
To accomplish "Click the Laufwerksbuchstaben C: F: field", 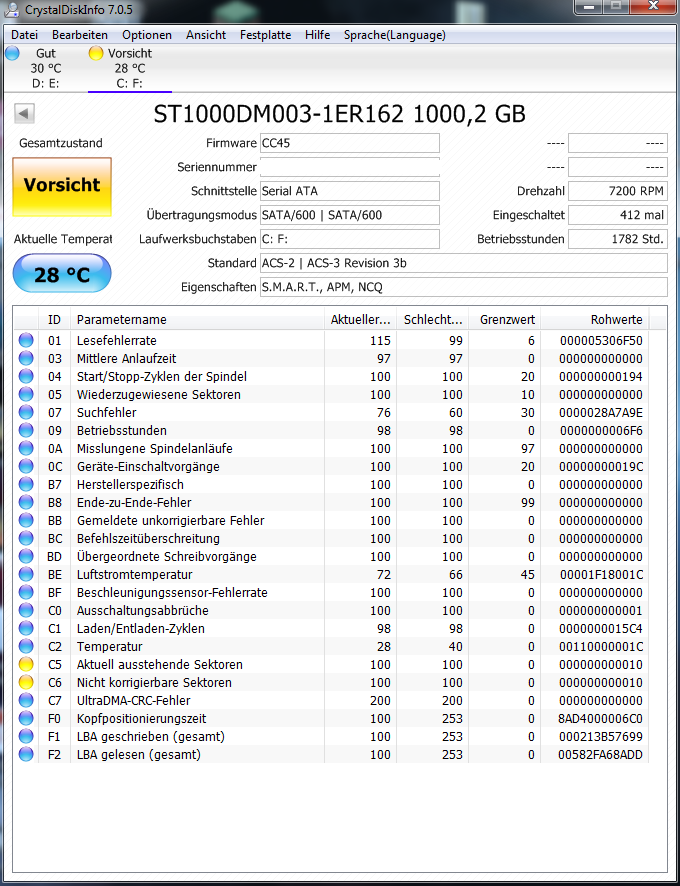I will pos(349,239).
